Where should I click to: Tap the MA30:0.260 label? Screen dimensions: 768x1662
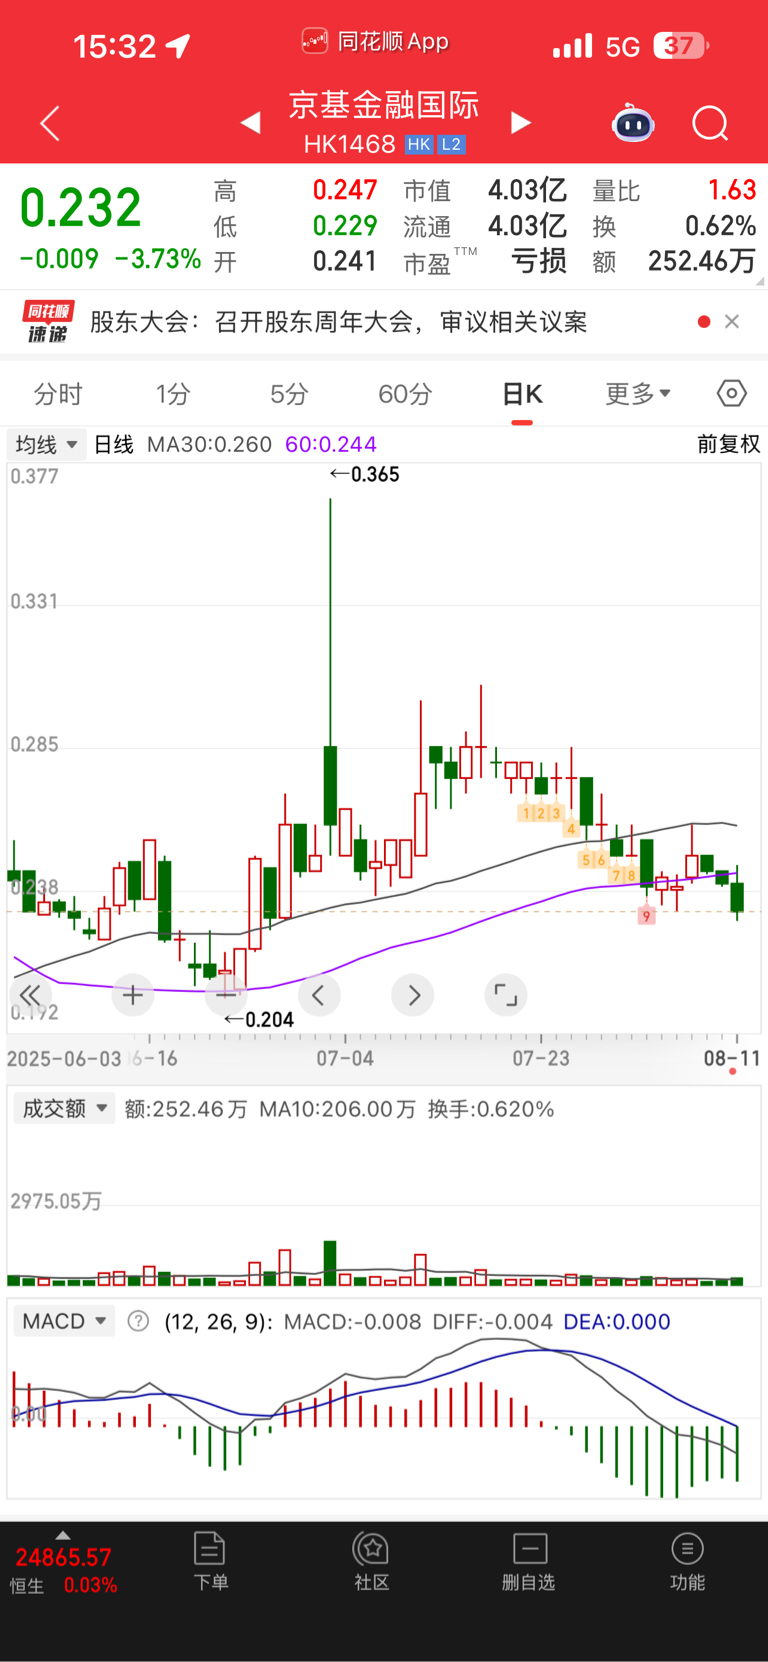click(x=209, y=444)
